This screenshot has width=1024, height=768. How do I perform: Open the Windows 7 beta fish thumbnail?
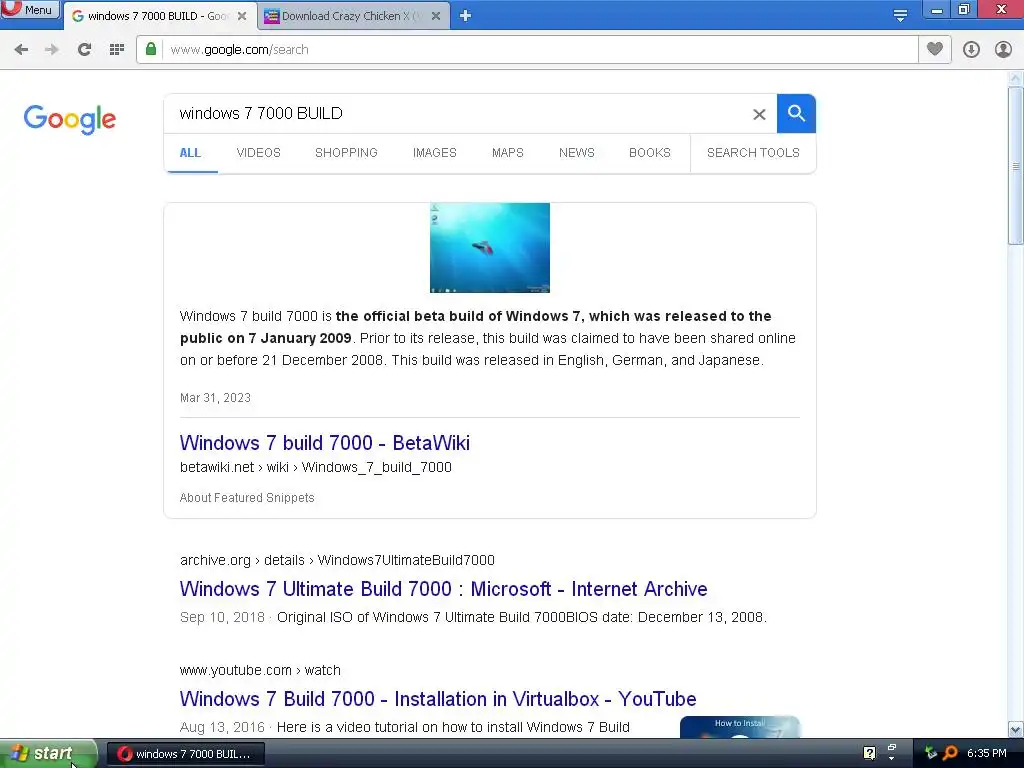pos(490,248)
